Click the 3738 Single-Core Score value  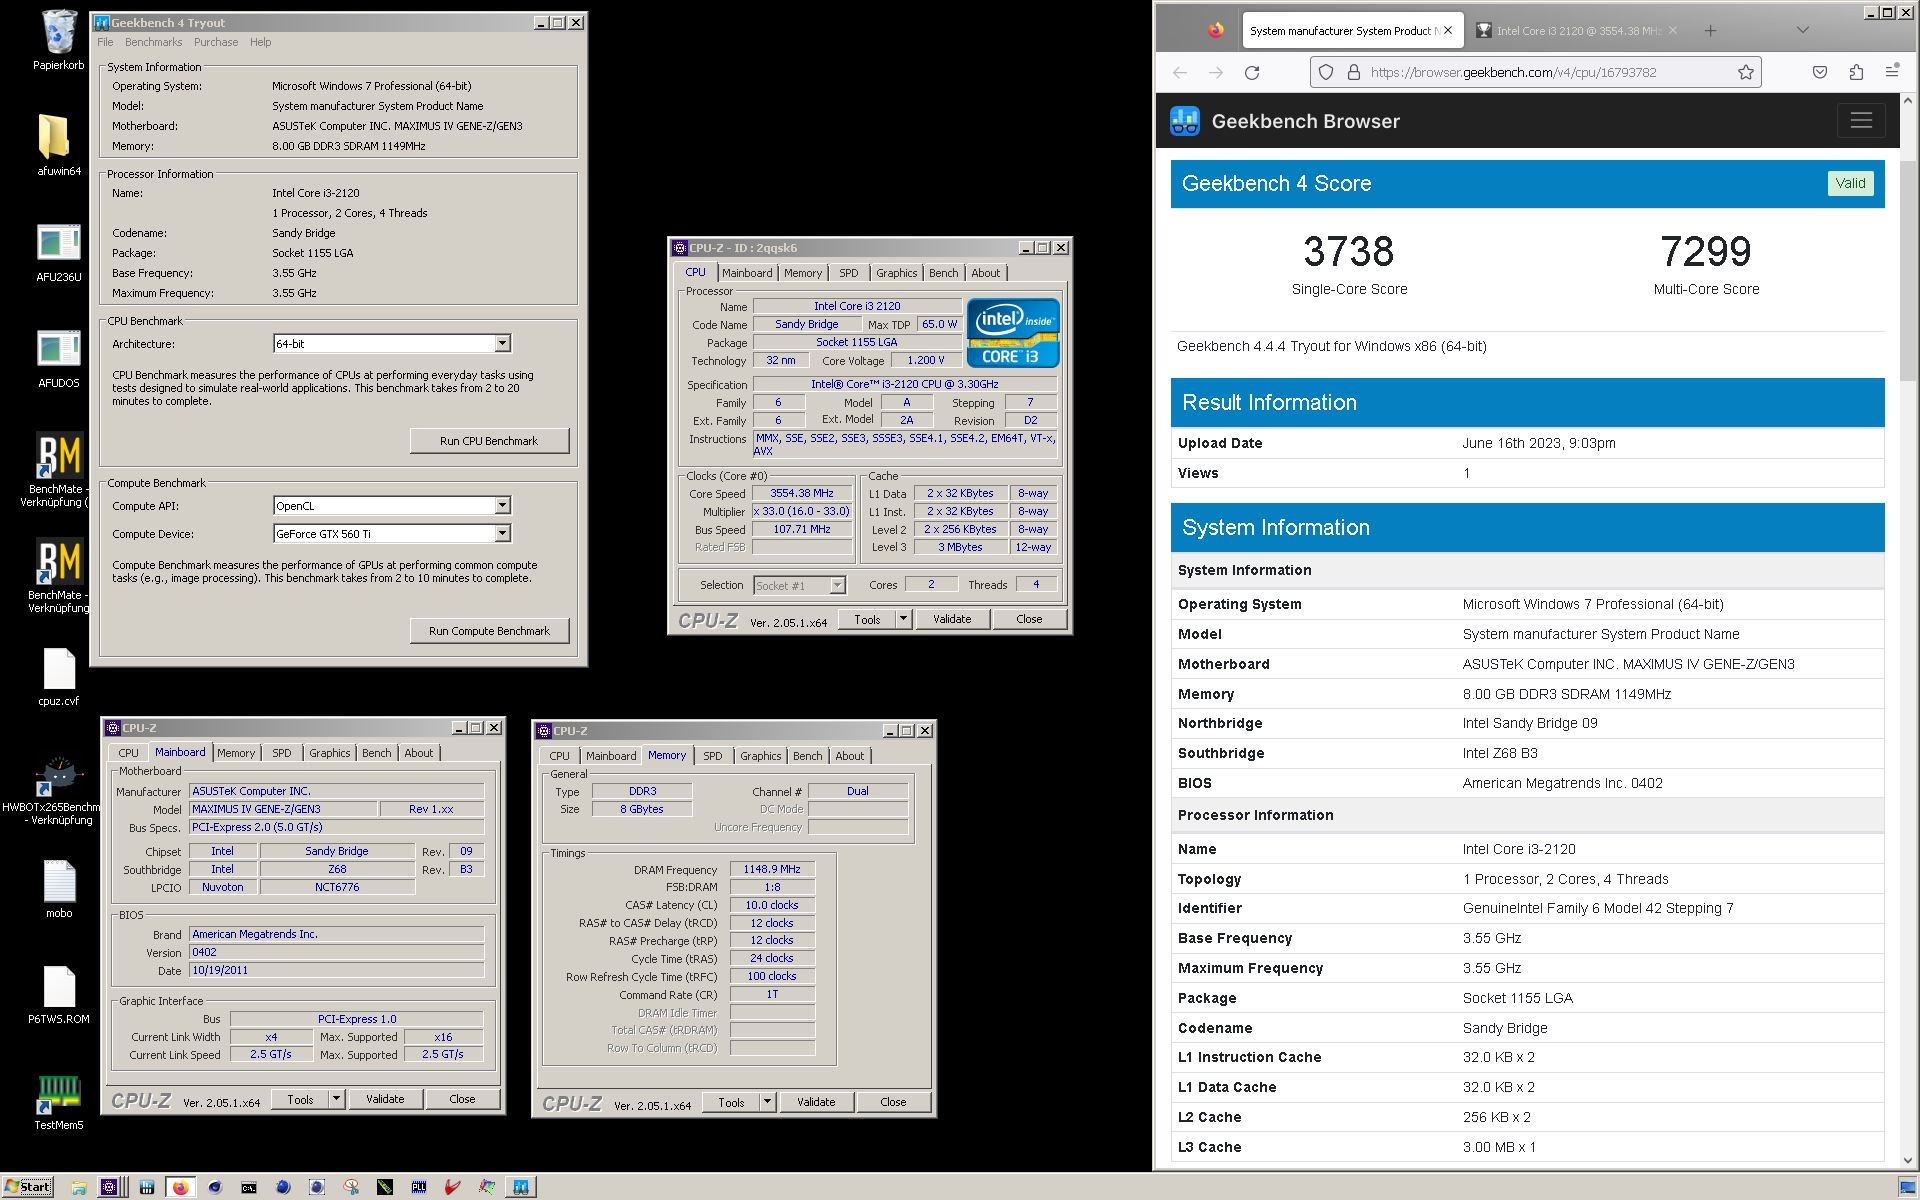pyautogui.click(x=1349, y=251)
